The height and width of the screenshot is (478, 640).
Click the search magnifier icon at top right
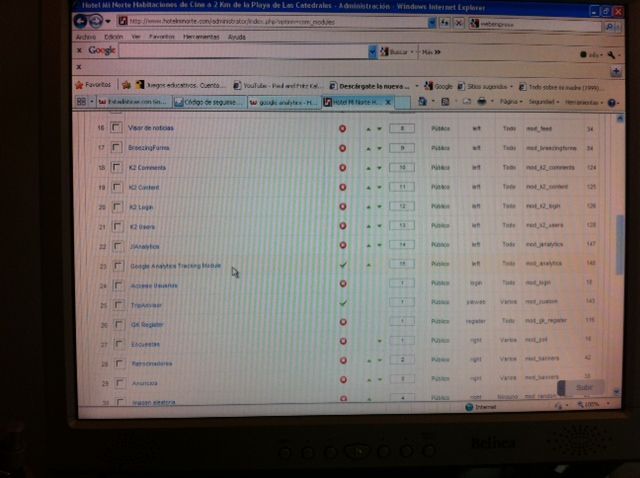tap(609, 27)
